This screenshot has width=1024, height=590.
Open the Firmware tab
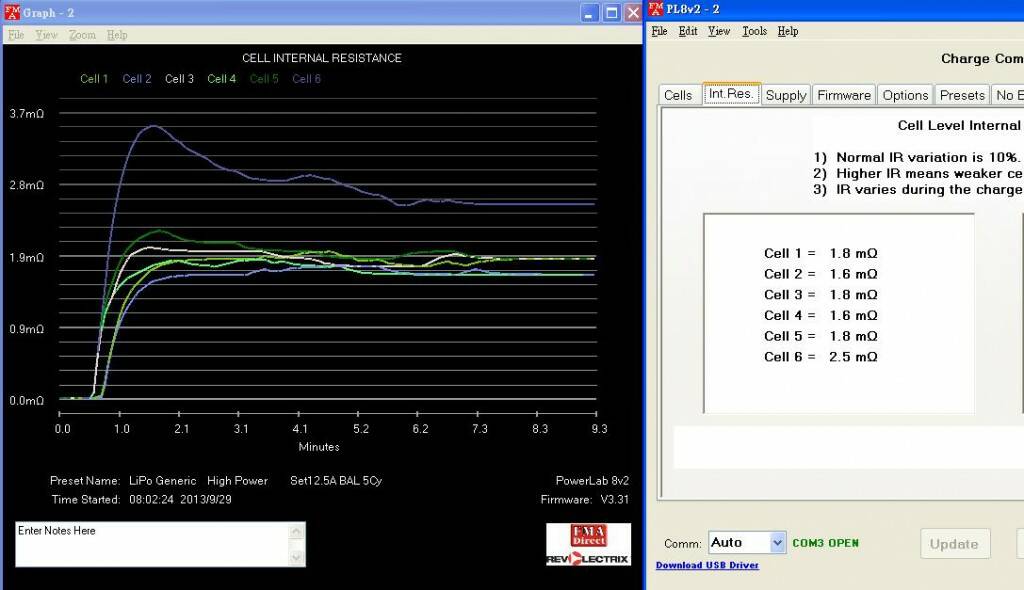click(x=844, y=95)
